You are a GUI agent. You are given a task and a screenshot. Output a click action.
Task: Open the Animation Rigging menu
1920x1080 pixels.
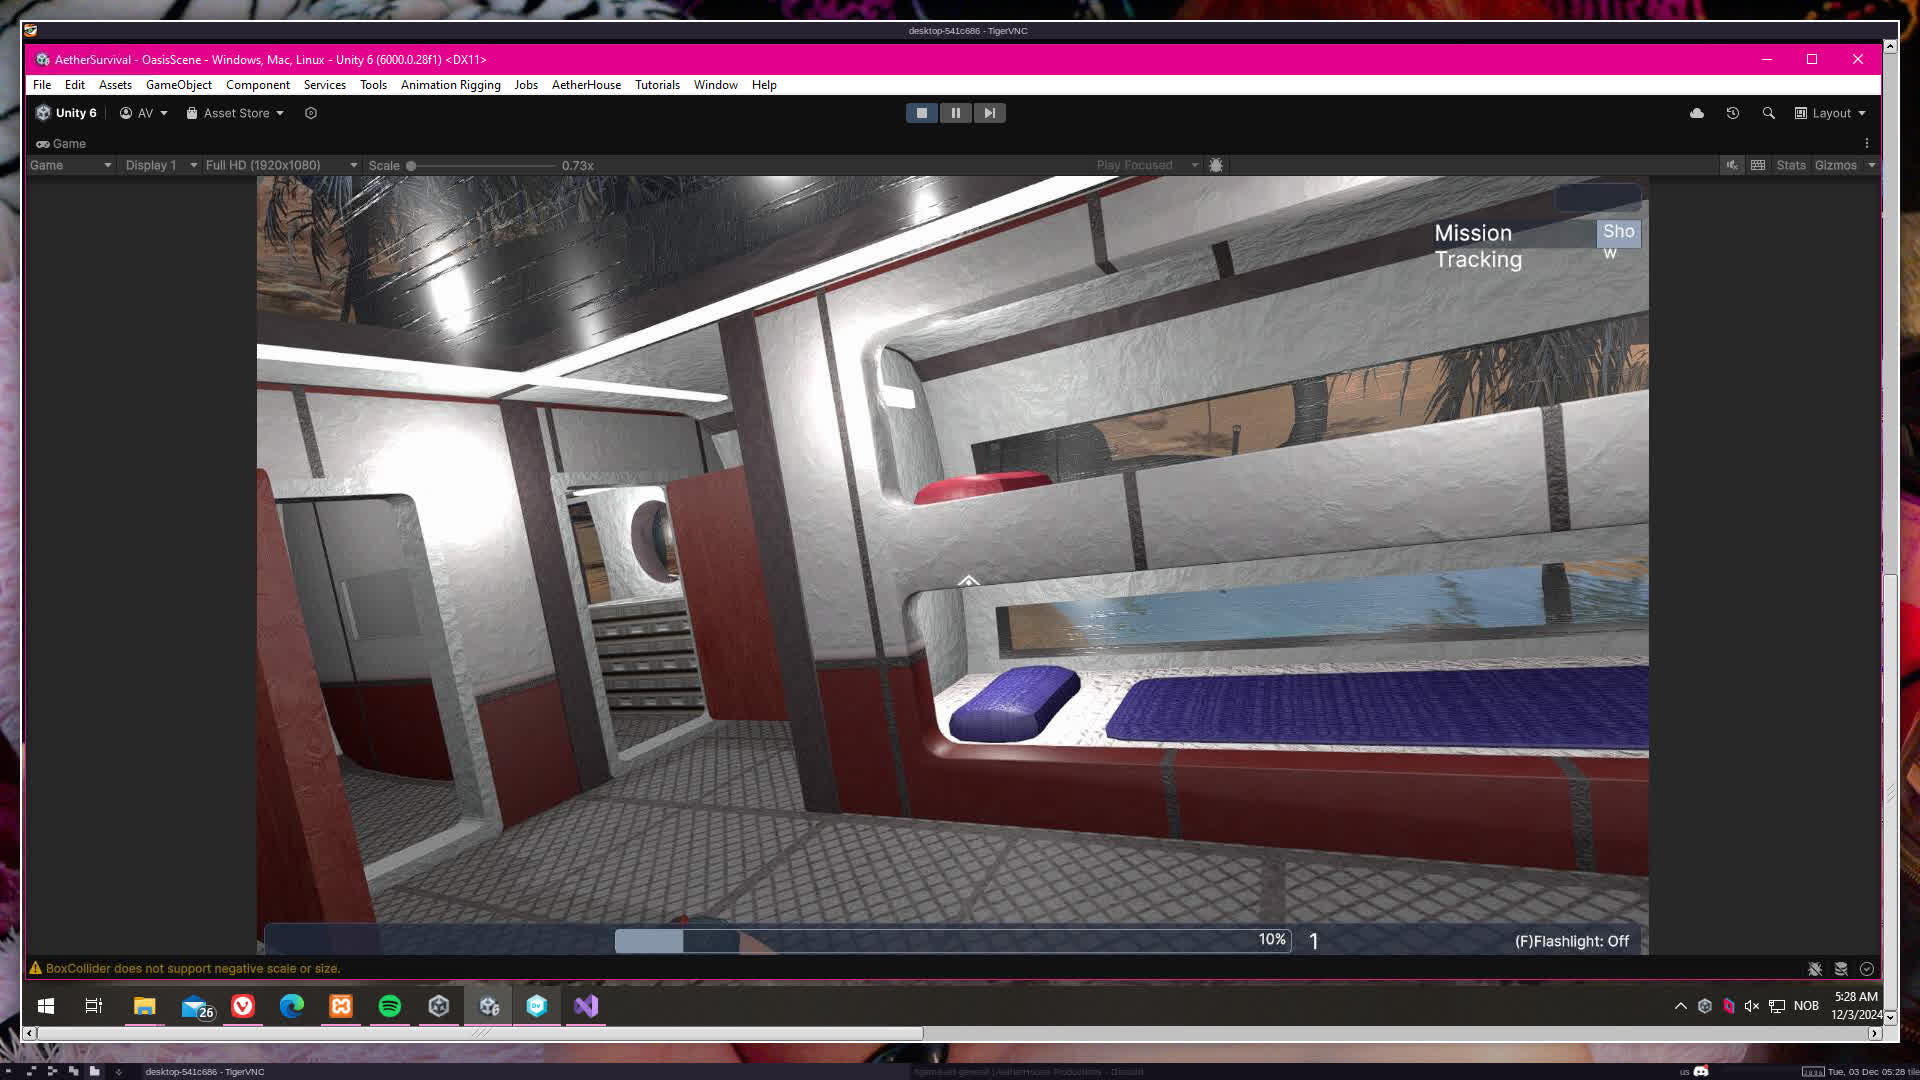[450, 85]
